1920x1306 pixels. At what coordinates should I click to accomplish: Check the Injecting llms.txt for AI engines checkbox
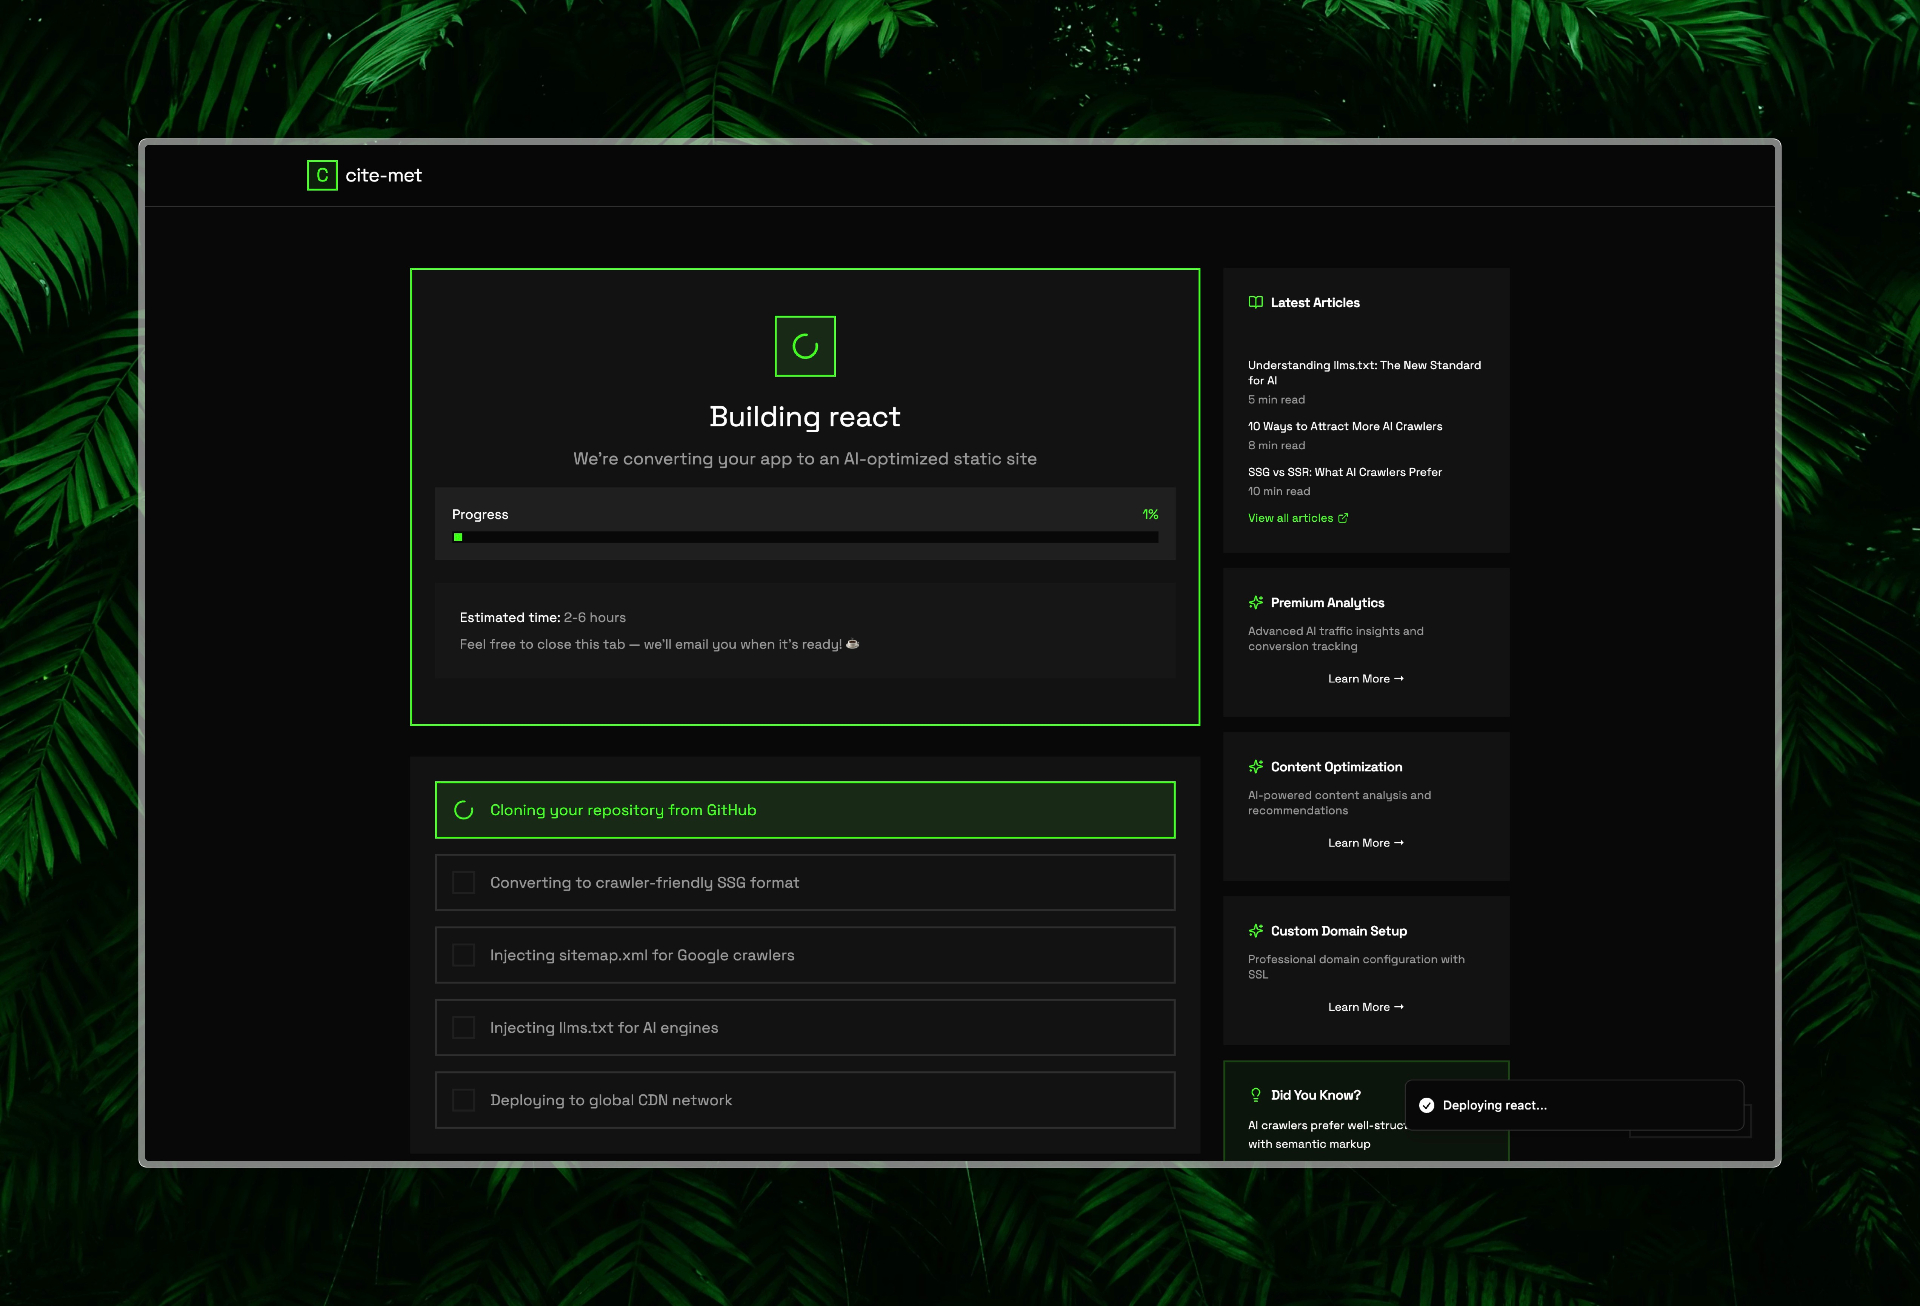pyautogui.click(x=463, y=1027)
